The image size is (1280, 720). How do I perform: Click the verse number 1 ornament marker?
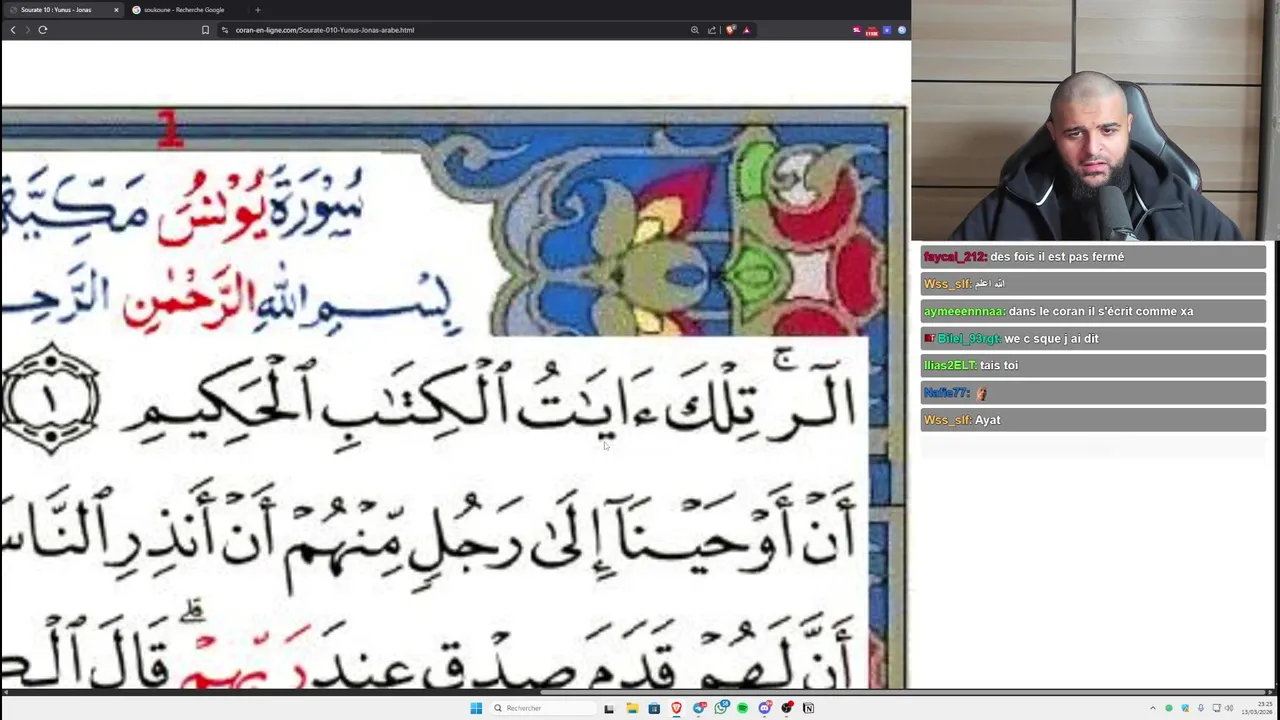[x=49, y=398]
